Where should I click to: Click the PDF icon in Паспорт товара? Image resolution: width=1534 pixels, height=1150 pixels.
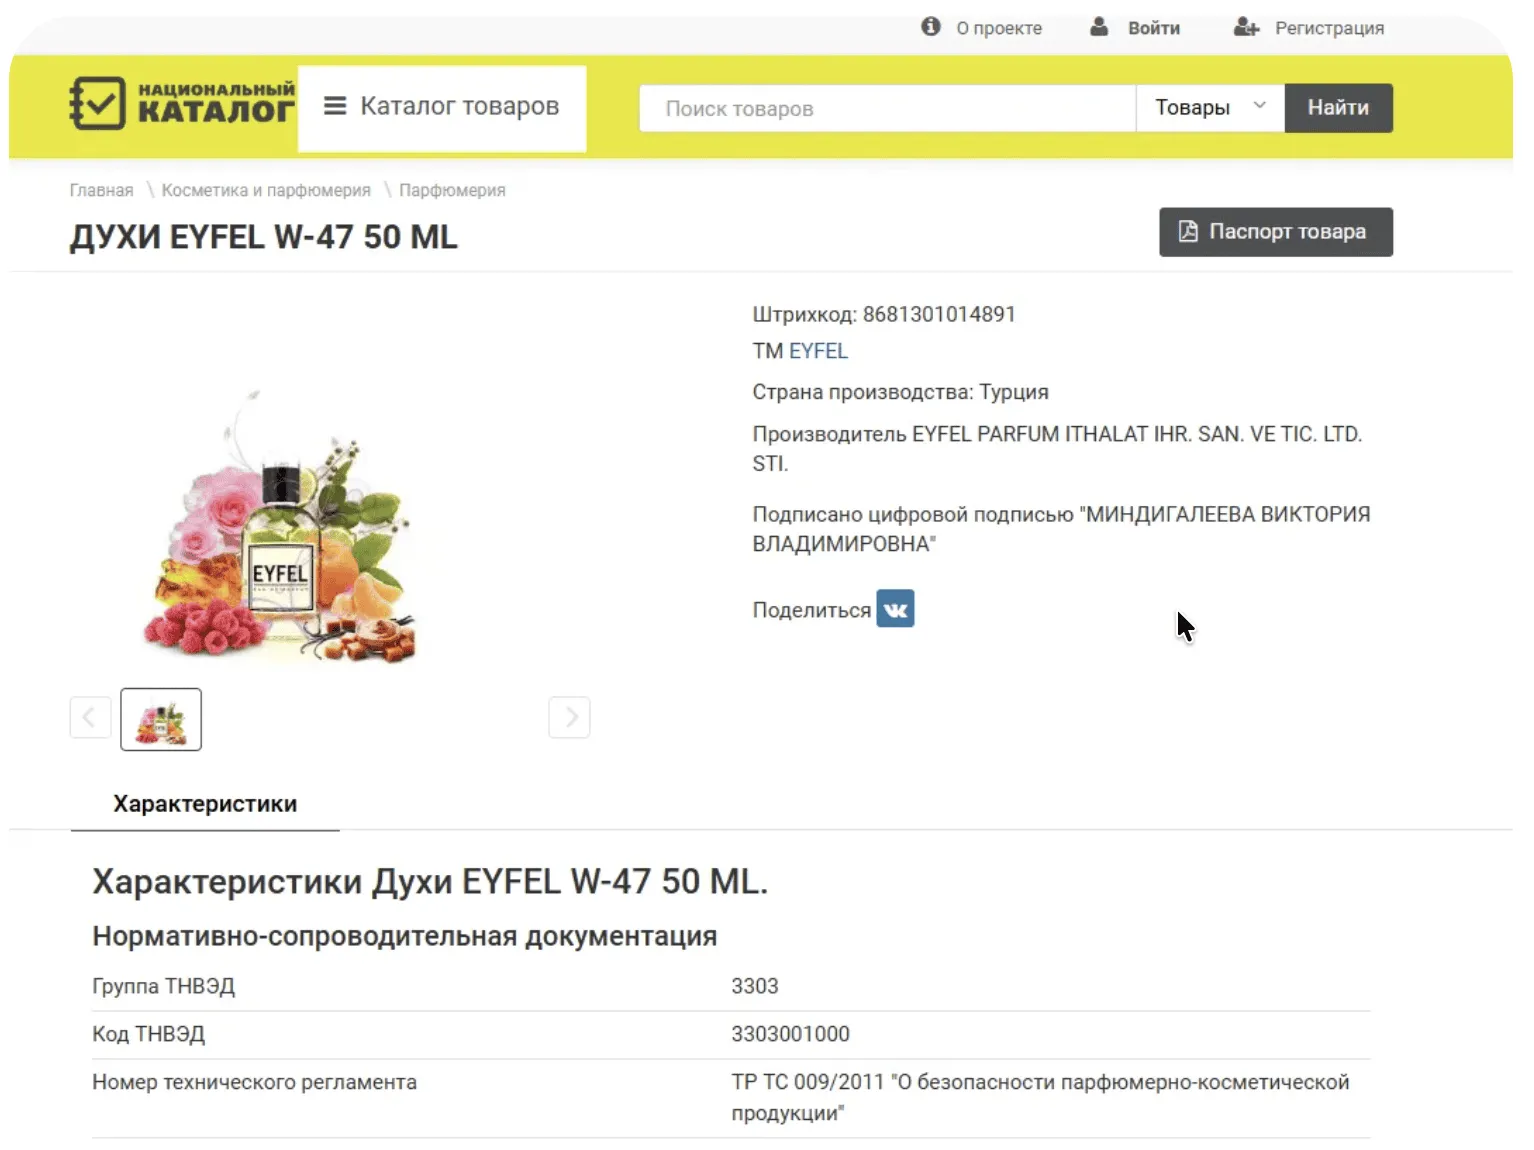[x=1188, y=231]
